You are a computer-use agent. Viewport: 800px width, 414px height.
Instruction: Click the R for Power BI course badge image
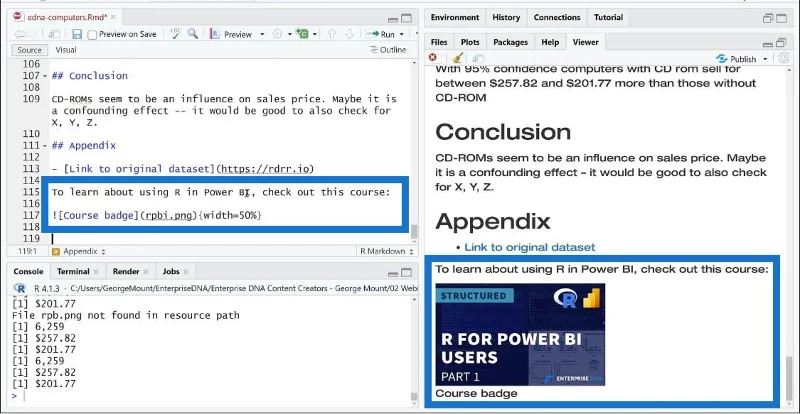pos(520,334)
